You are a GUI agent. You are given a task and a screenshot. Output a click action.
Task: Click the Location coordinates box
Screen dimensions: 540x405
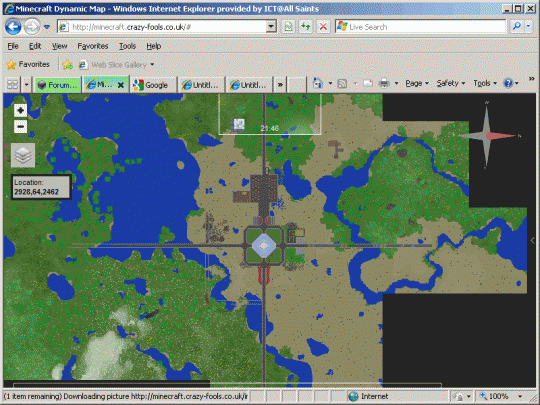click(x=42, y=187)
